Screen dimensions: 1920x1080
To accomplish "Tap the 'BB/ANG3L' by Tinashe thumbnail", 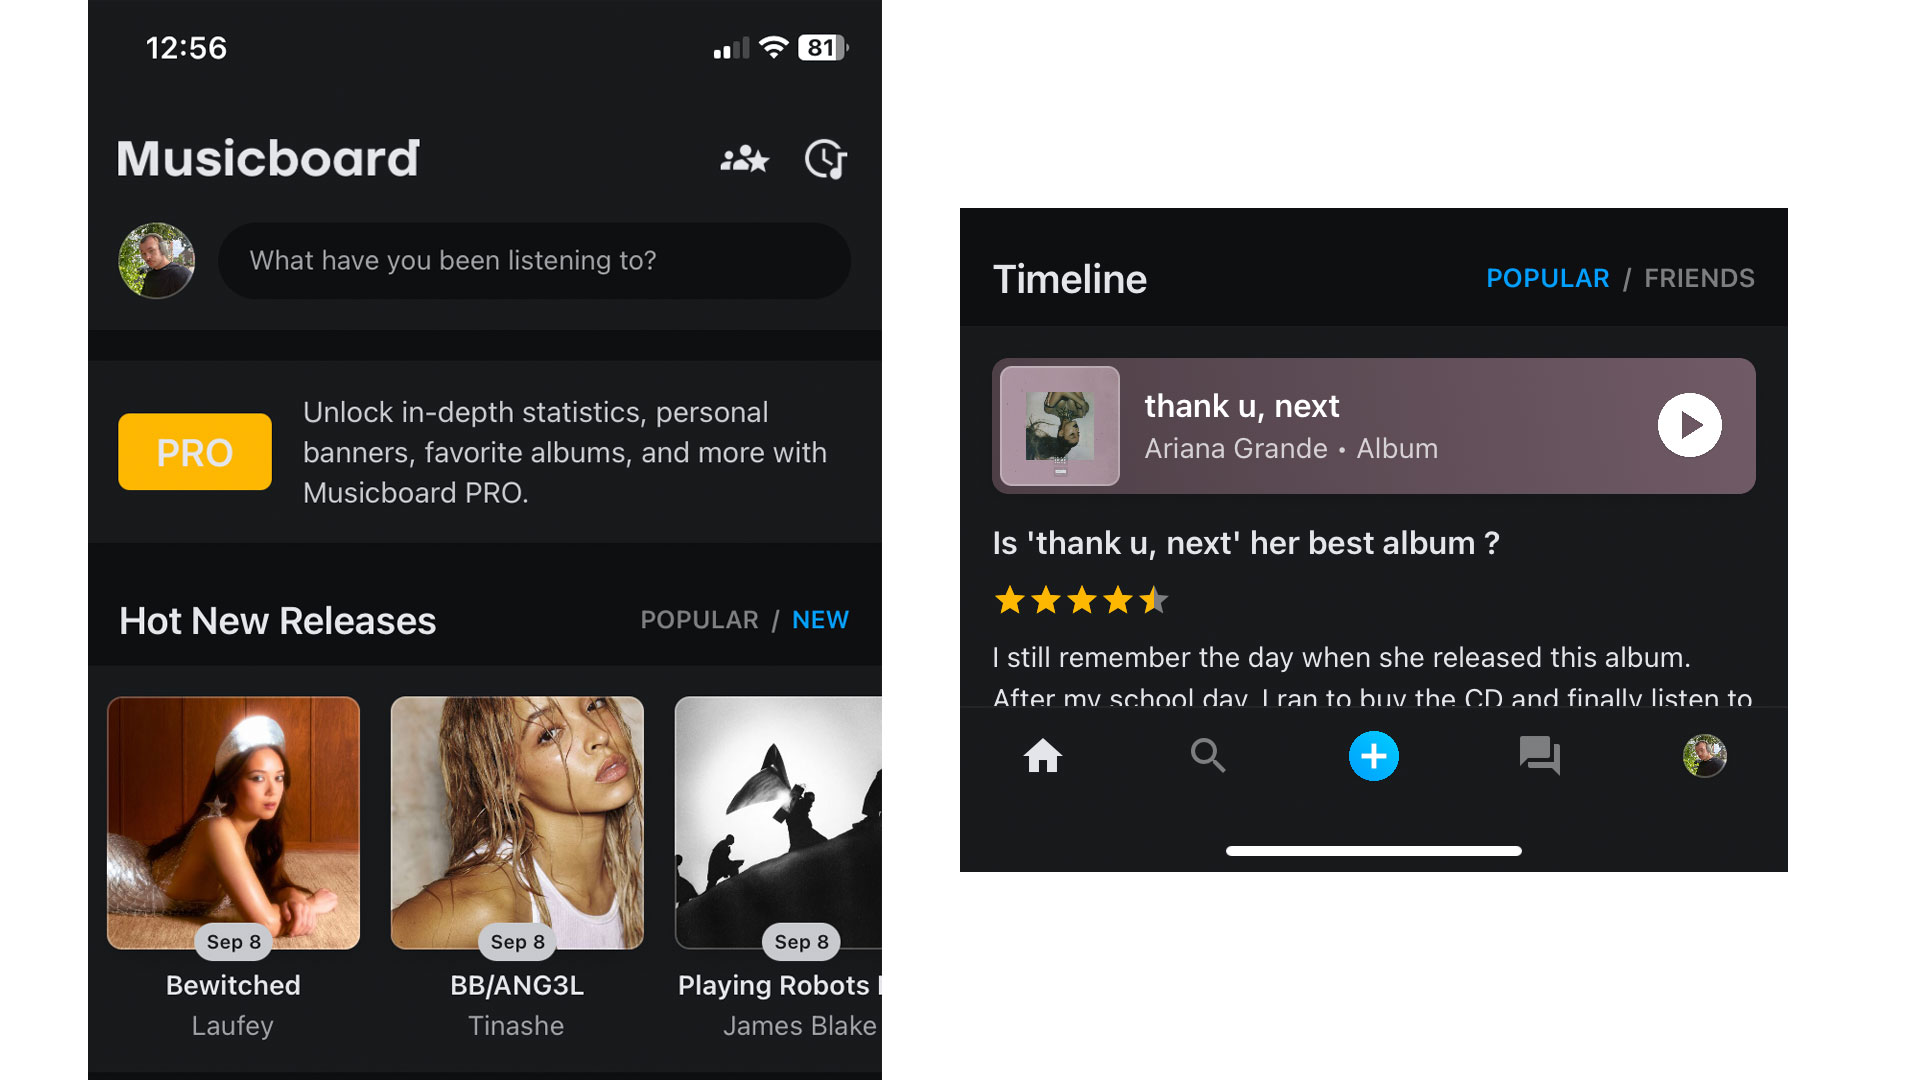I will 516,822.
